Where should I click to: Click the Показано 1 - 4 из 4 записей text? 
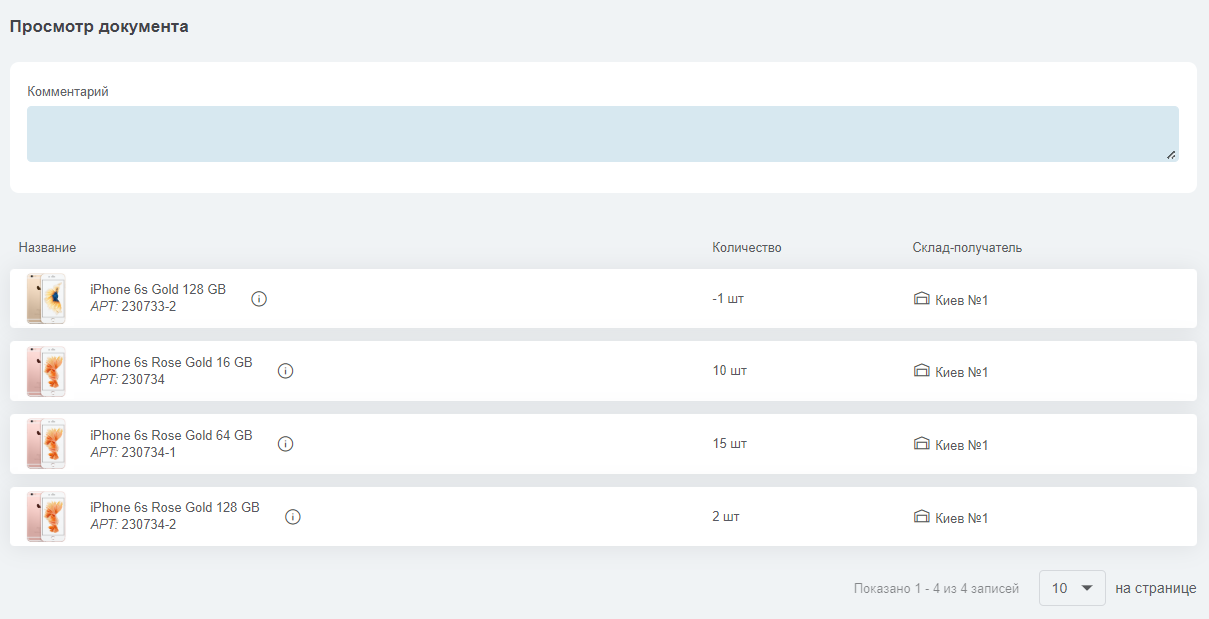(x=937, y=589)
